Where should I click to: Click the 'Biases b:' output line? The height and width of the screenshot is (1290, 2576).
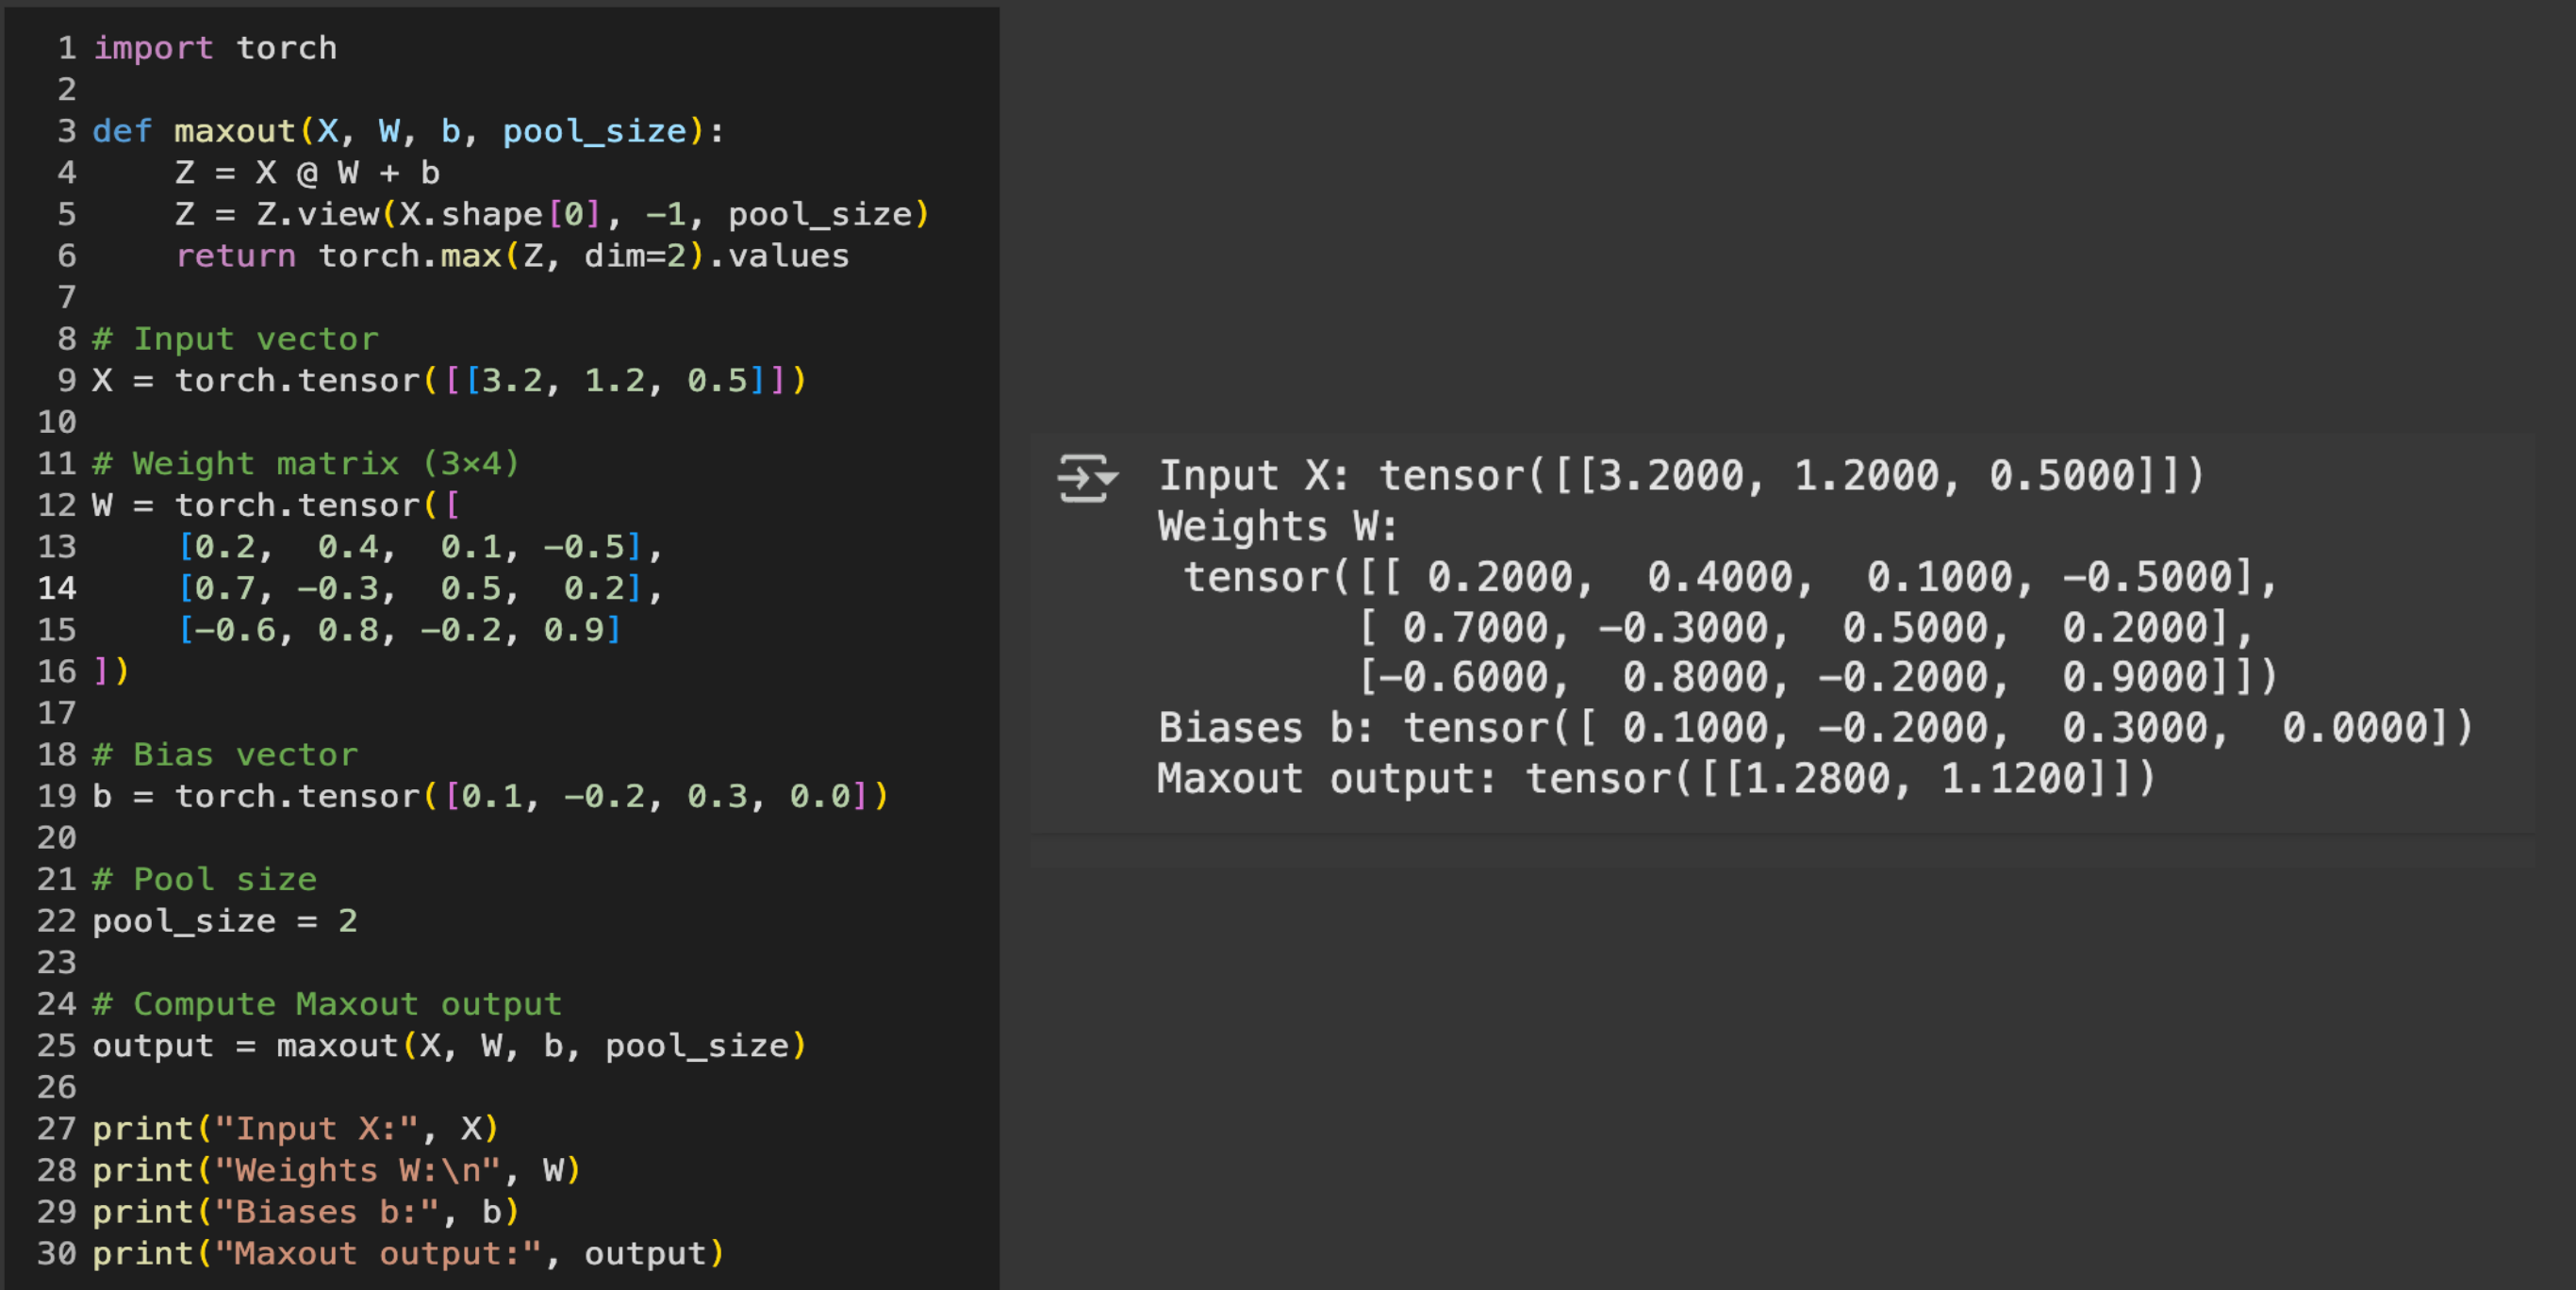point(1814,727)
